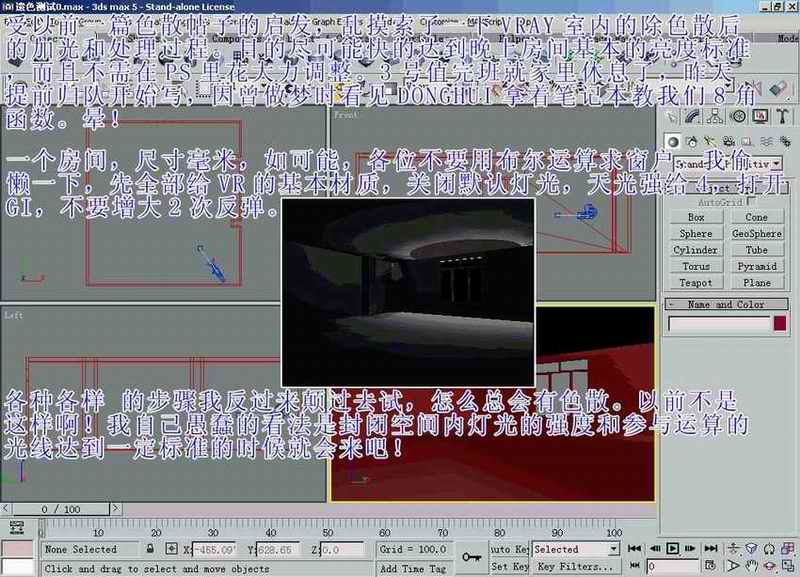Toggle Auto Key animation mode
The image size is (800, 577).
(509, 549)
